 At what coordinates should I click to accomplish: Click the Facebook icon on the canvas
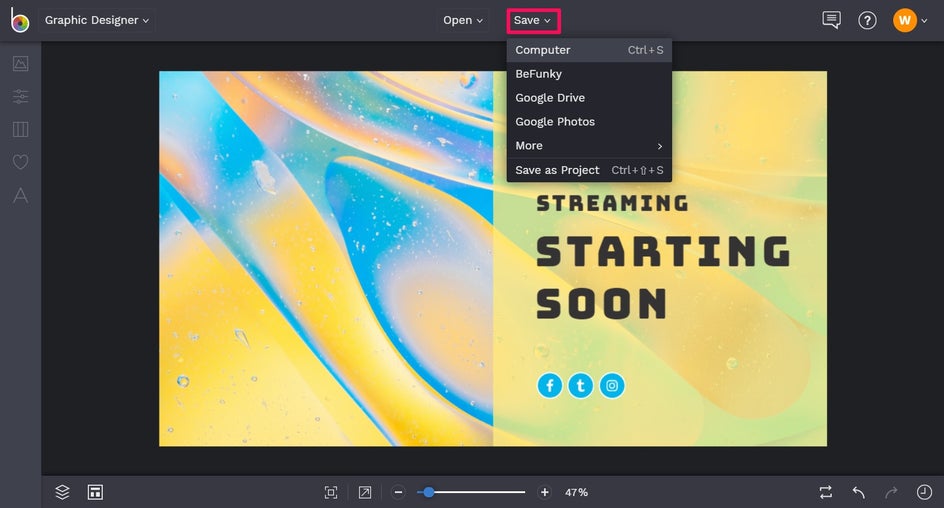click(x=550, y=386)
